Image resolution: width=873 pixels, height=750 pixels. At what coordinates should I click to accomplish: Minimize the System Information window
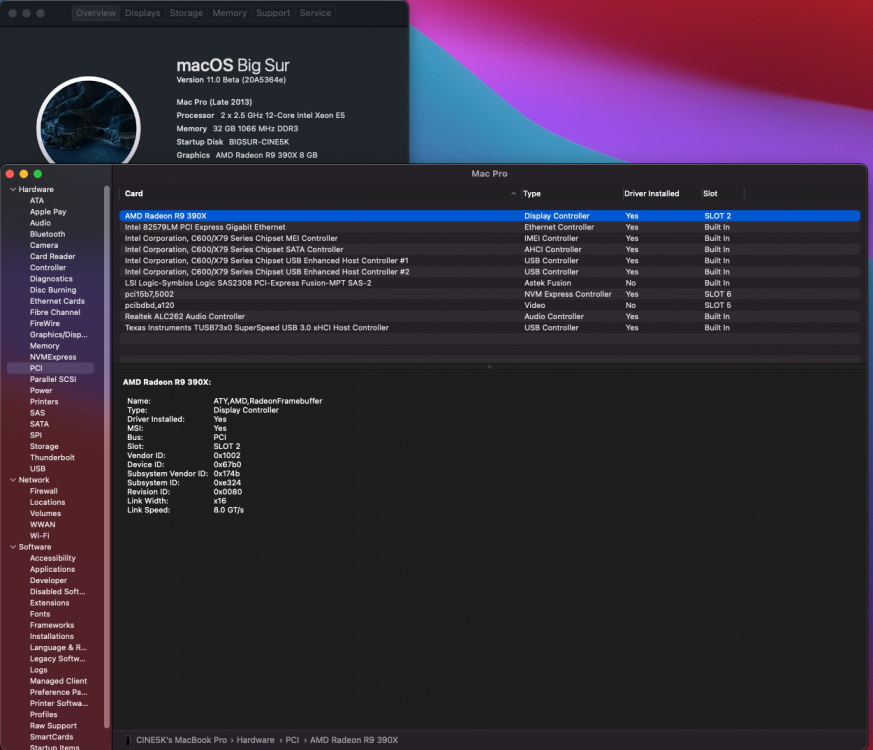coord(24,174)
